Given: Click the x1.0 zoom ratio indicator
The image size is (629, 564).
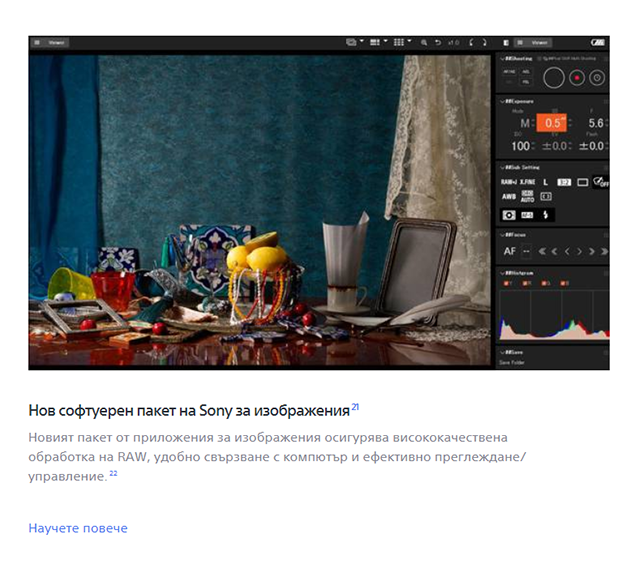Looking at the screenshot, I should point(453,43).
